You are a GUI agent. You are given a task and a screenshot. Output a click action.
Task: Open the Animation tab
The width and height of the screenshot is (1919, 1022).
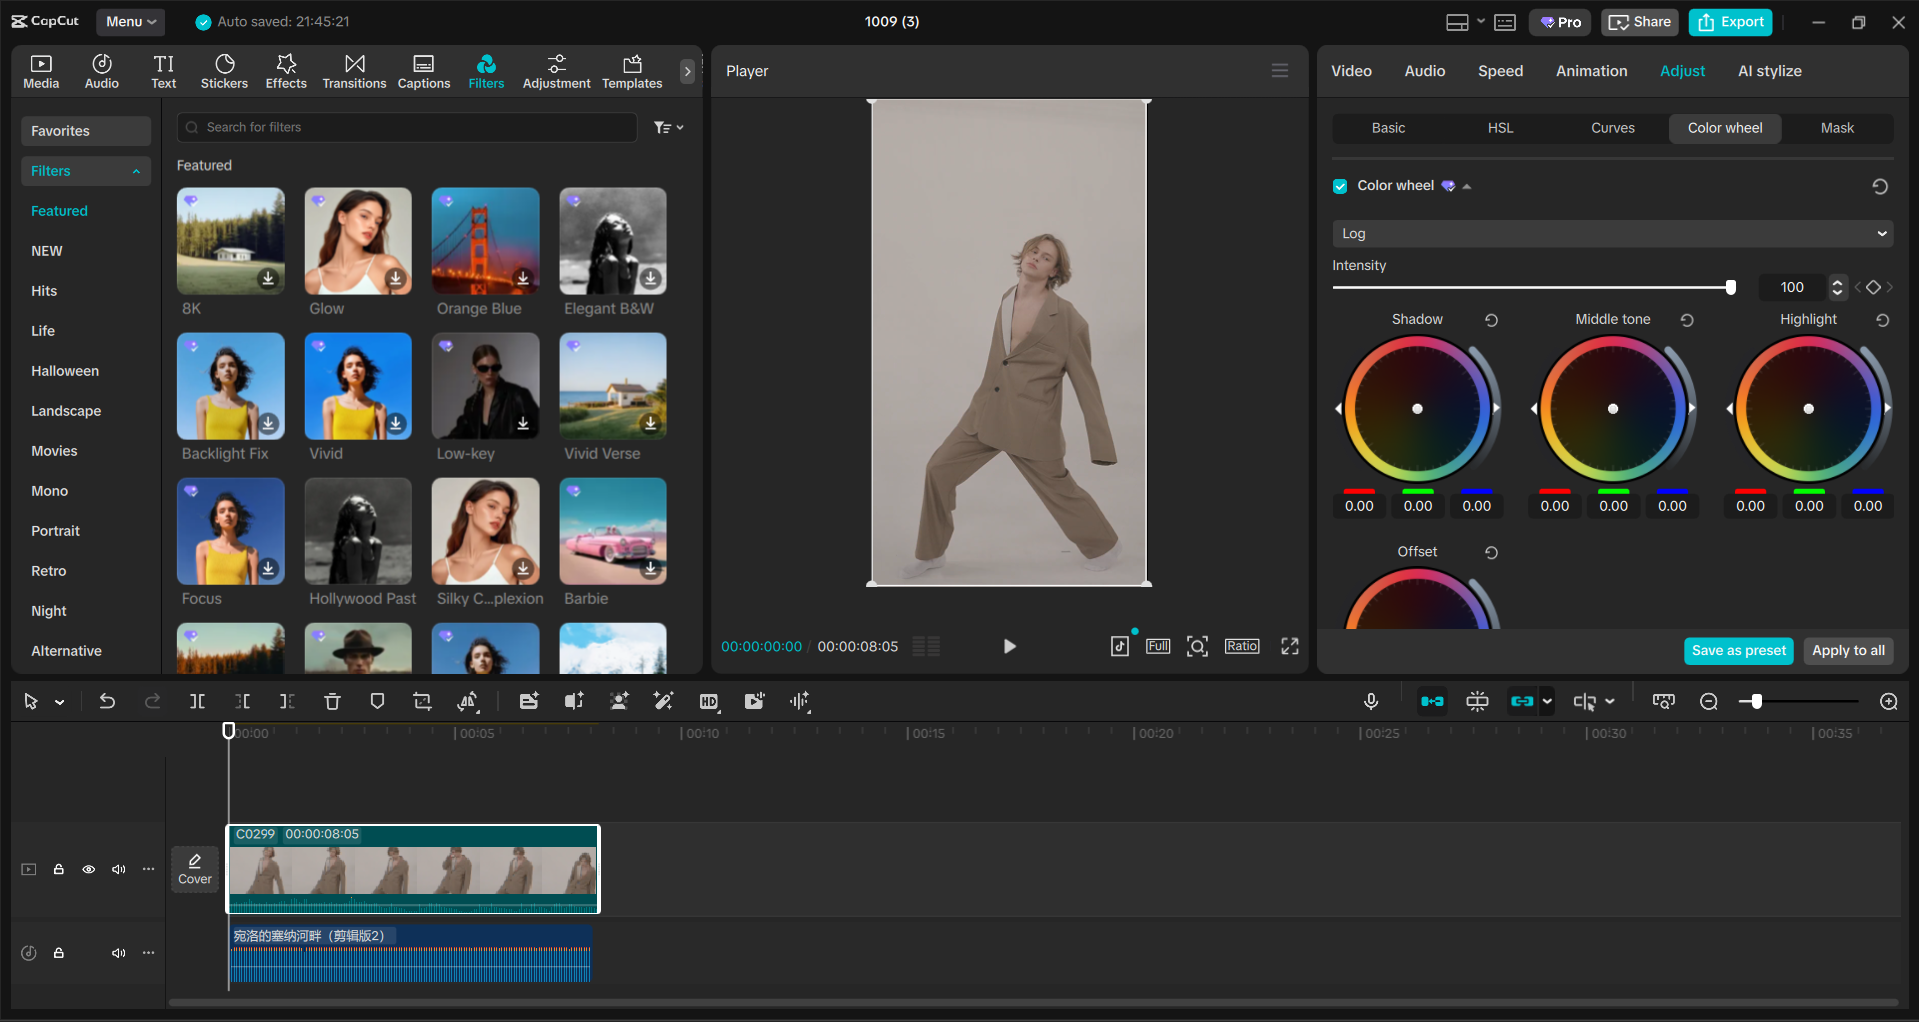pos(1591,70)
